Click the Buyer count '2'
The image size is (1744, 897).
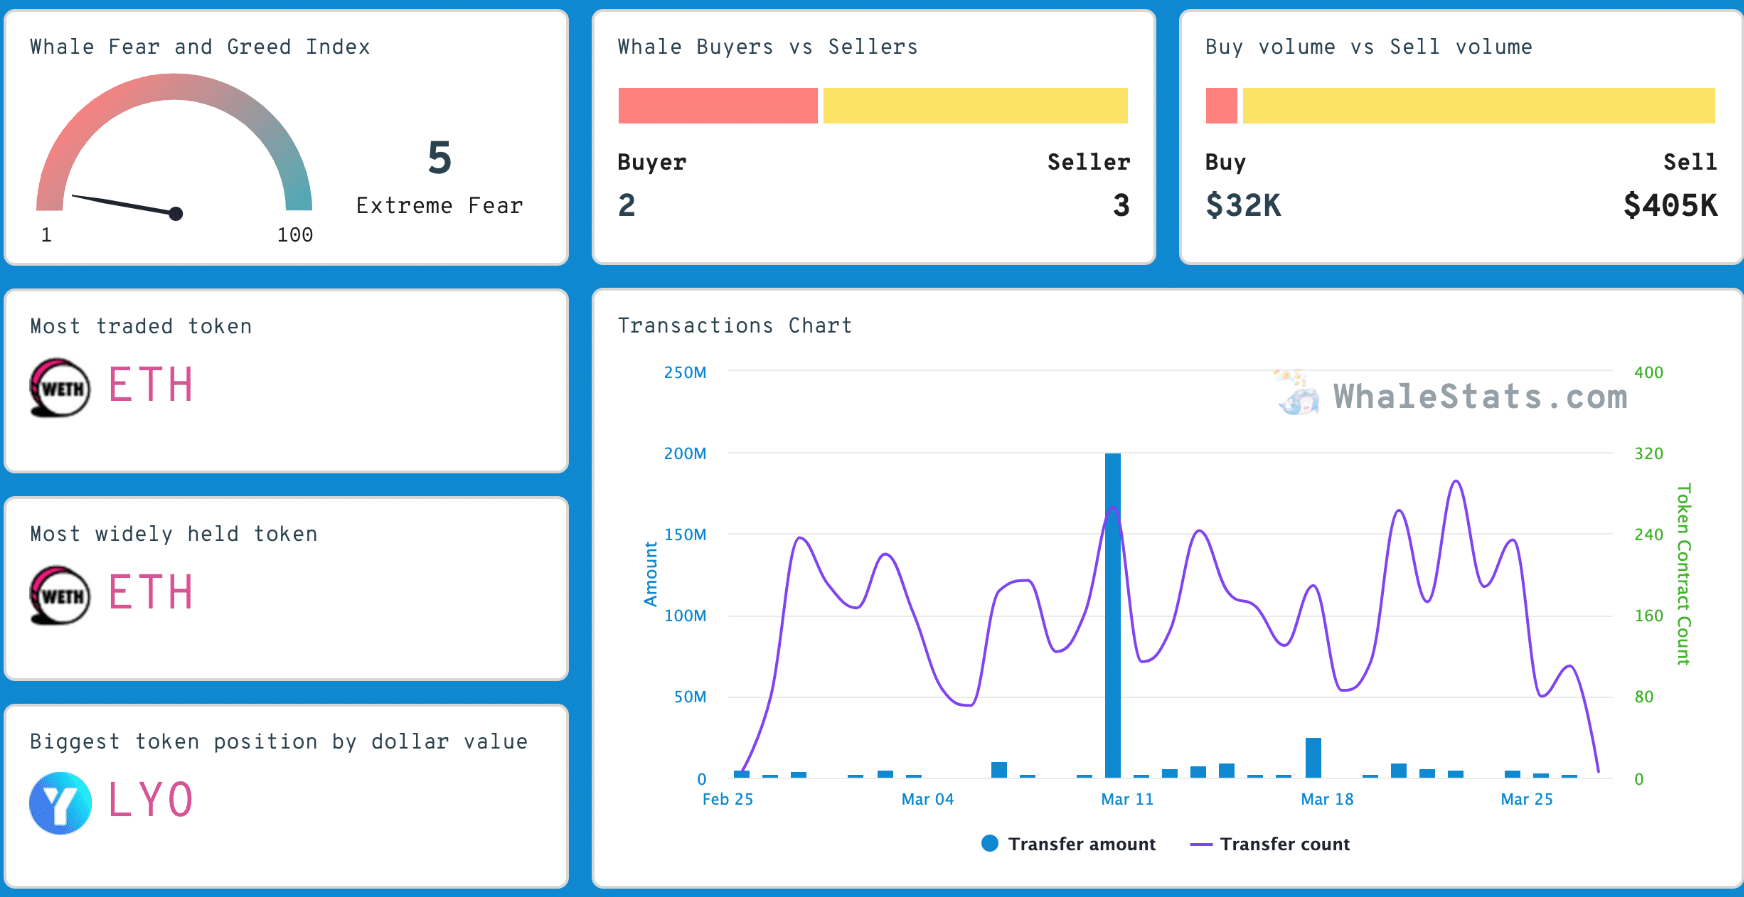tap(627, 205)
